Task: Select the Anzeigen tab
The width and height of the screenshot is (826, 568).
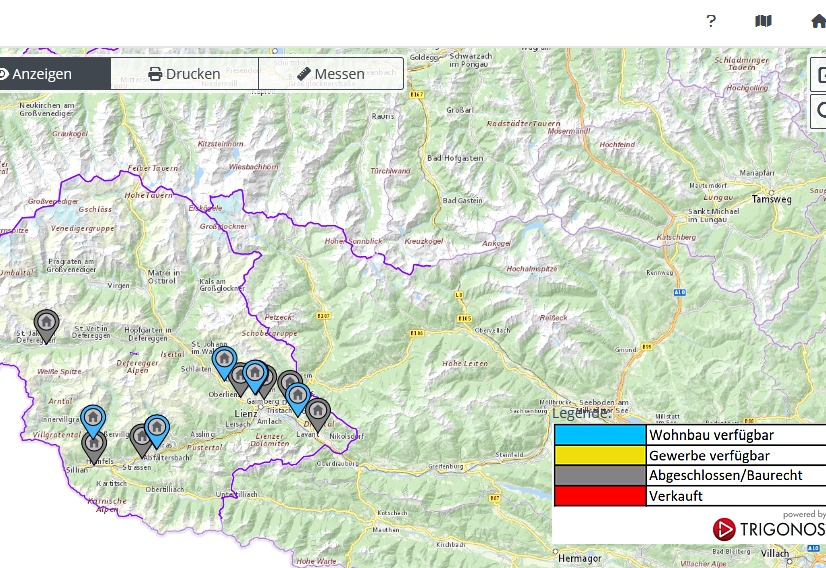Action: 40,74
